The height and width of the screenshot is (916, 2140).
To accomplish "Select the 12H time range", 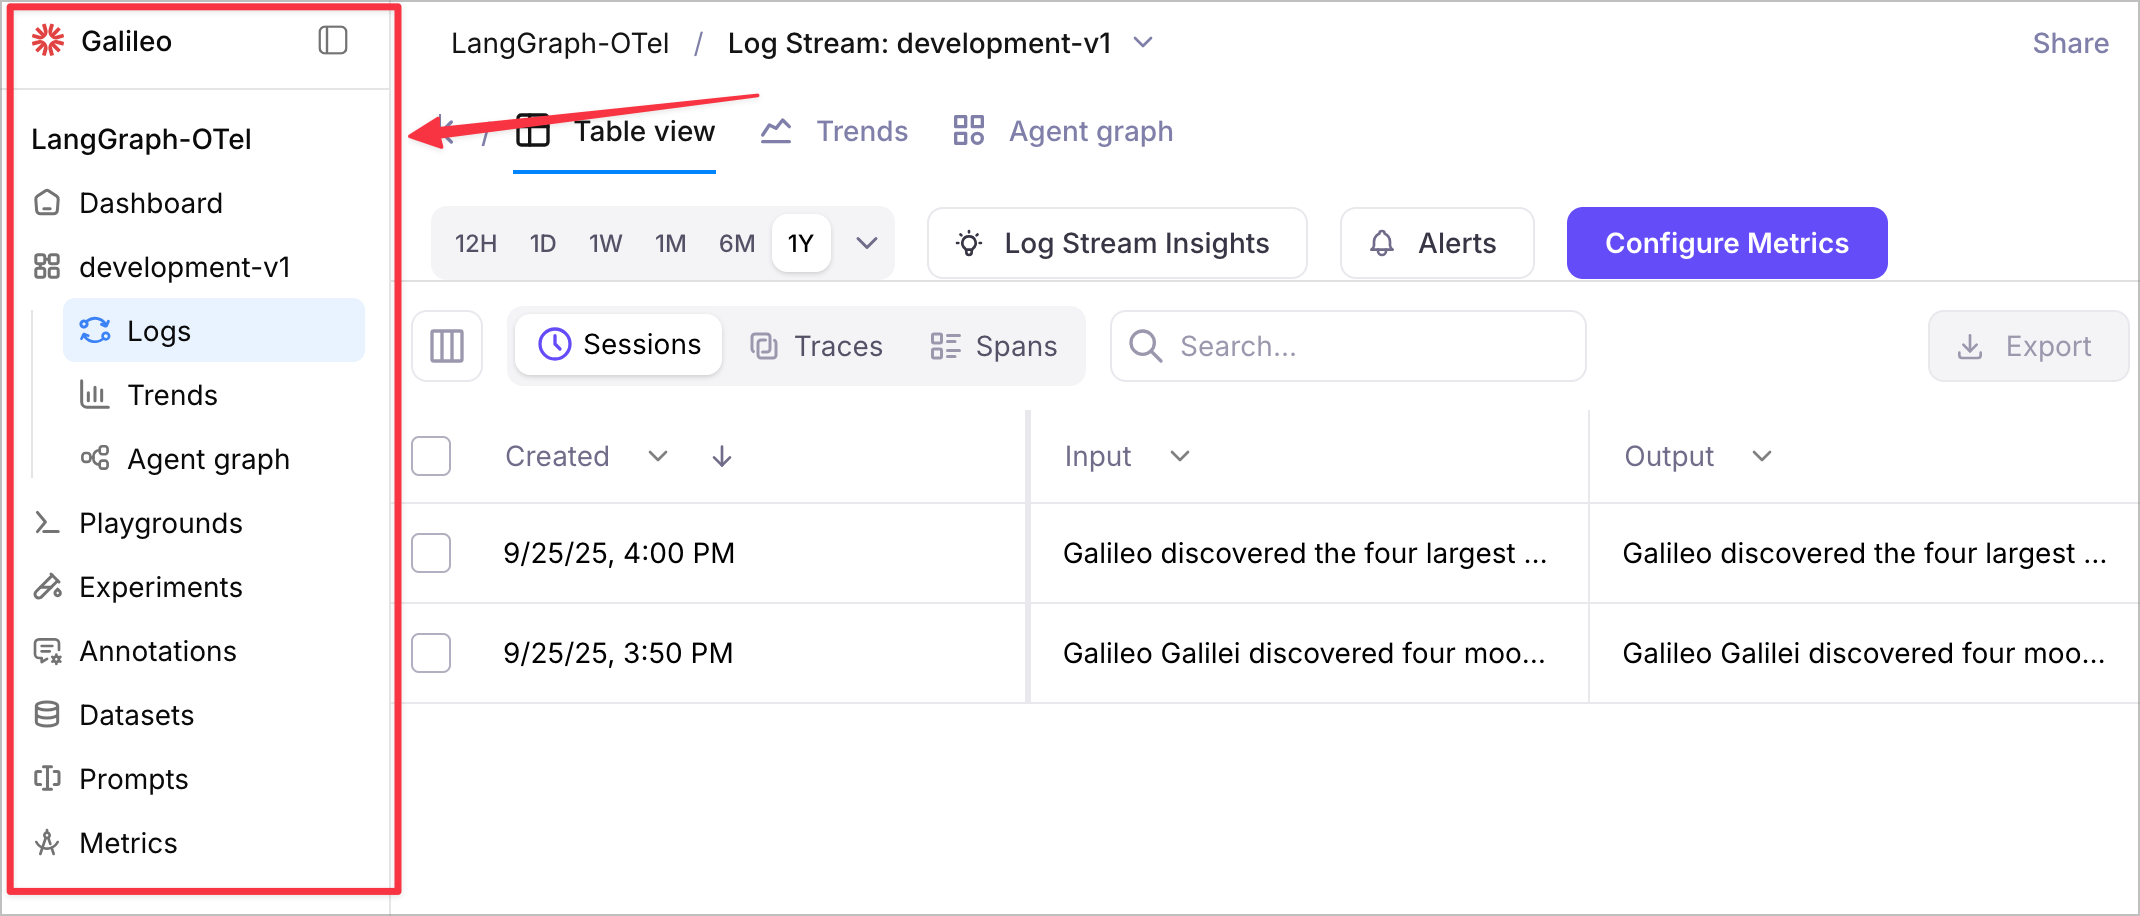I will (476, 243).
